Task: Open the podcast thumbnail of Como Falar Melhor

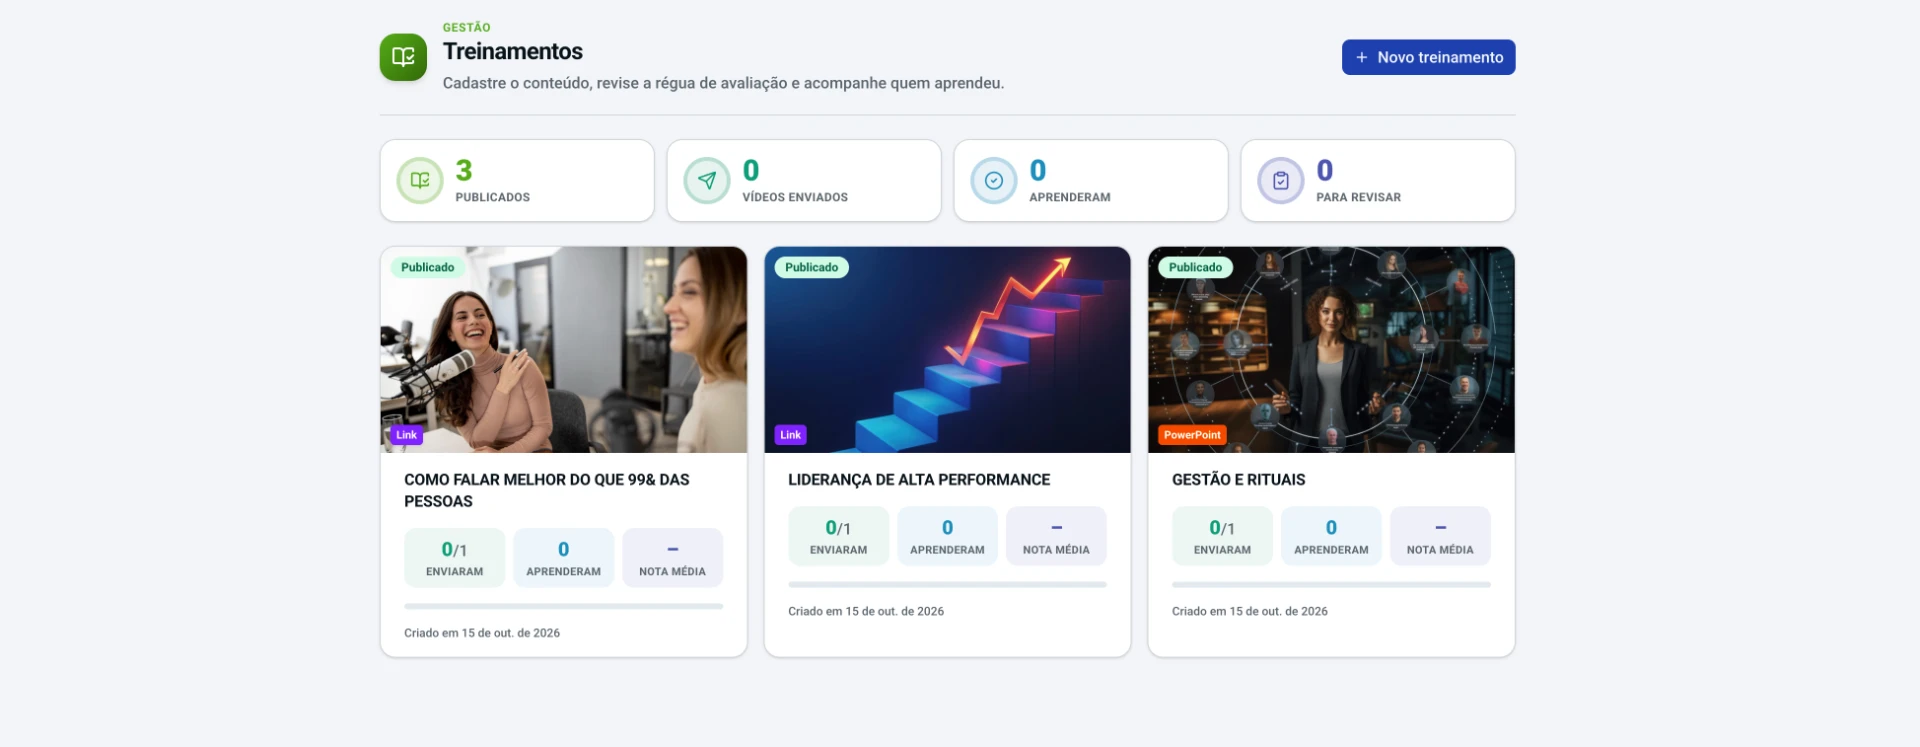Action: pyautogui.click(x=564, y=350)
